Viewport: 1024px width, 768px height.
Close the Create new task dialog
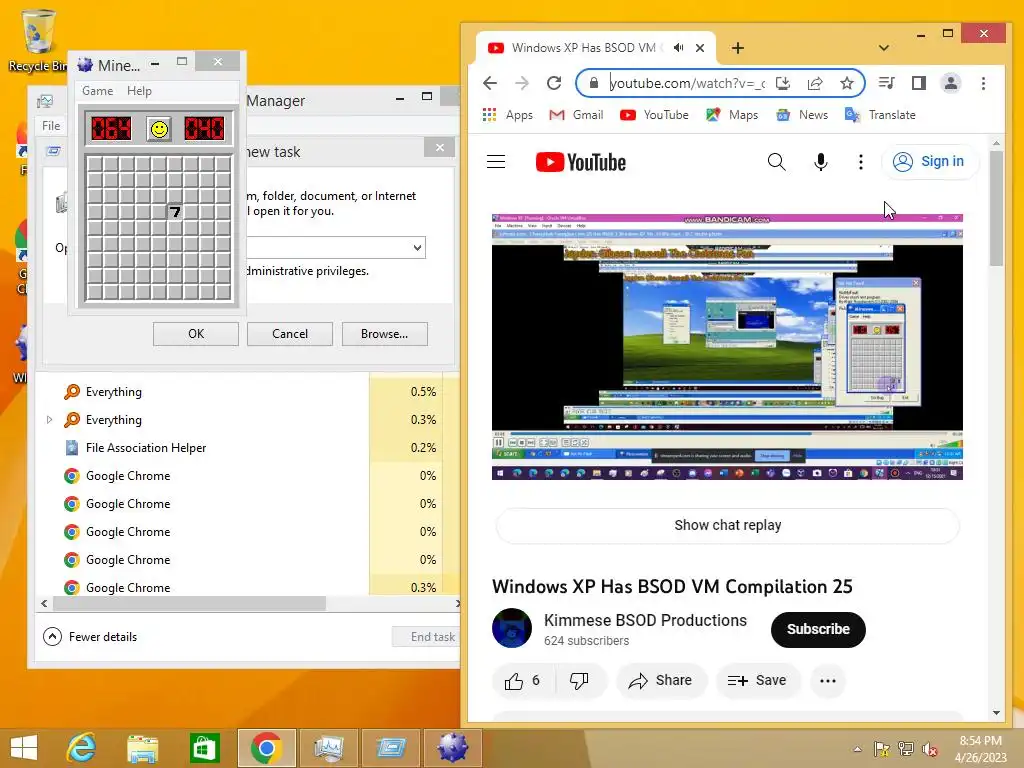[440, 148]
